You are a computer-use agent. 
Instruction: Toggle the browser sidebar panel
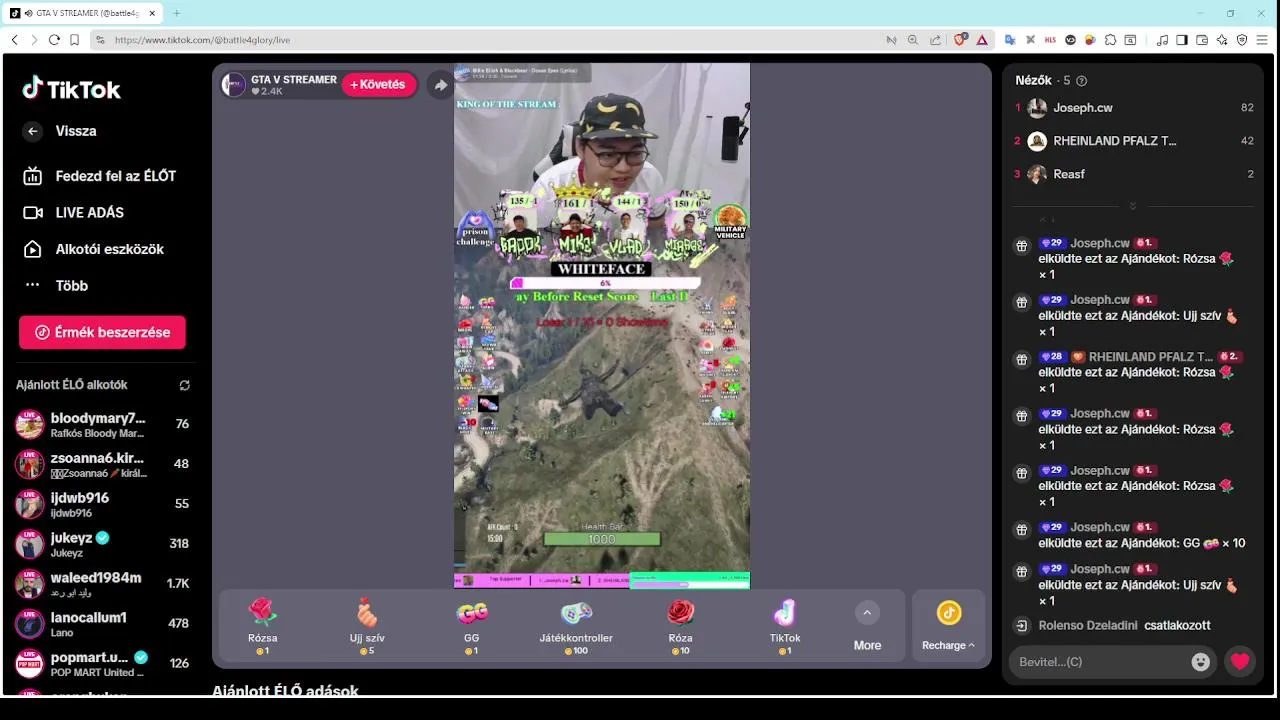pos(1182,40)
